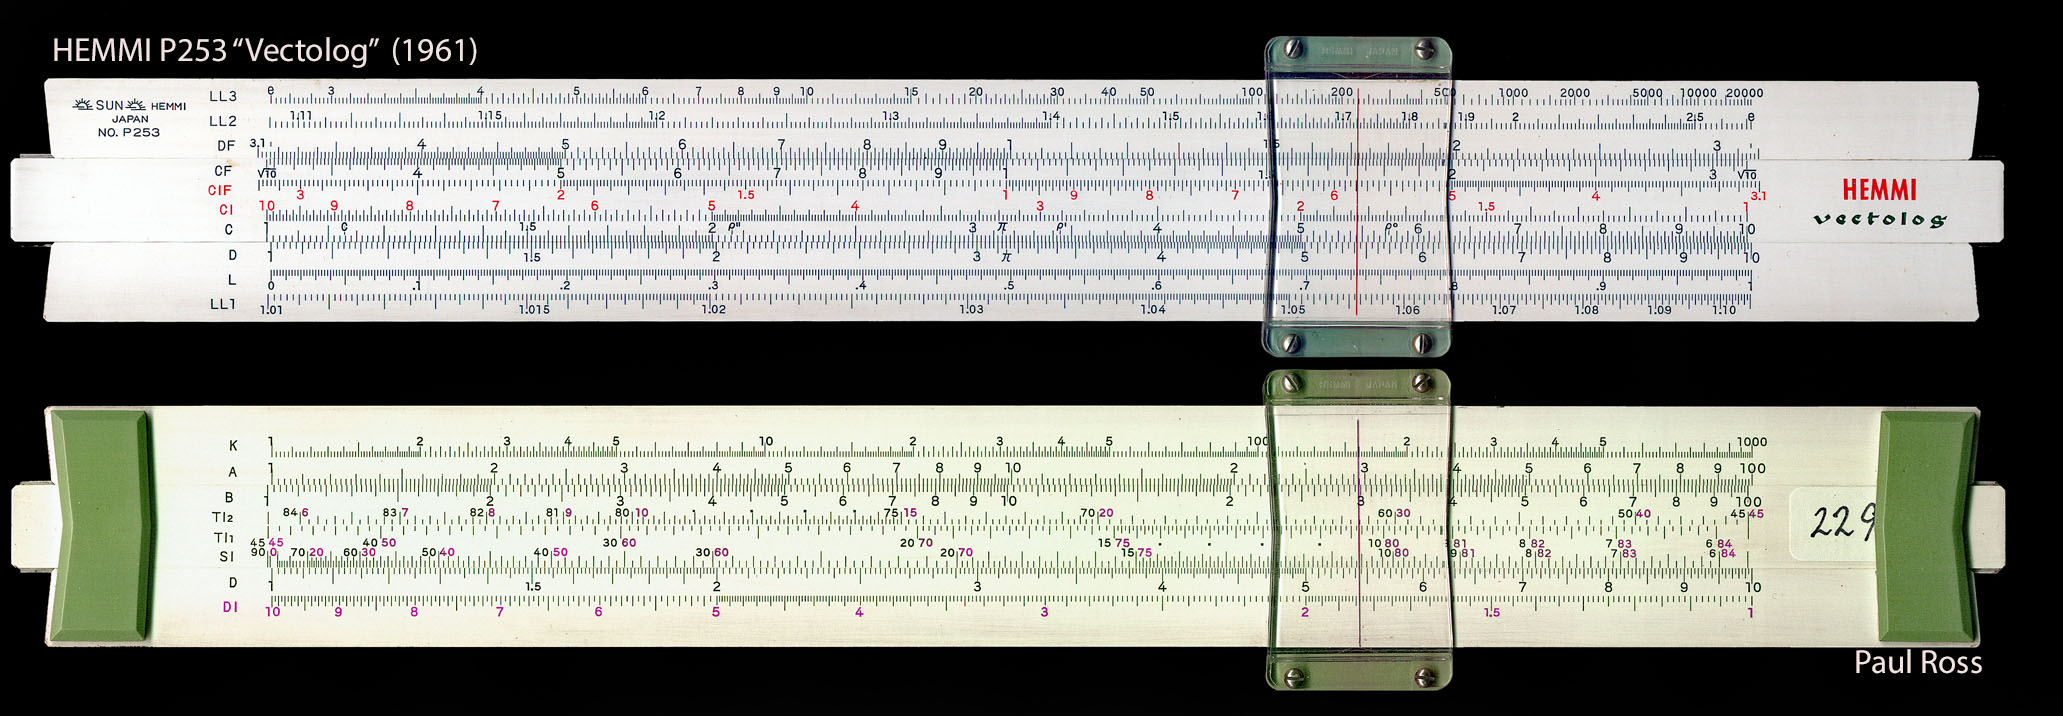Select the red CIF scale label

pos(220,190)
